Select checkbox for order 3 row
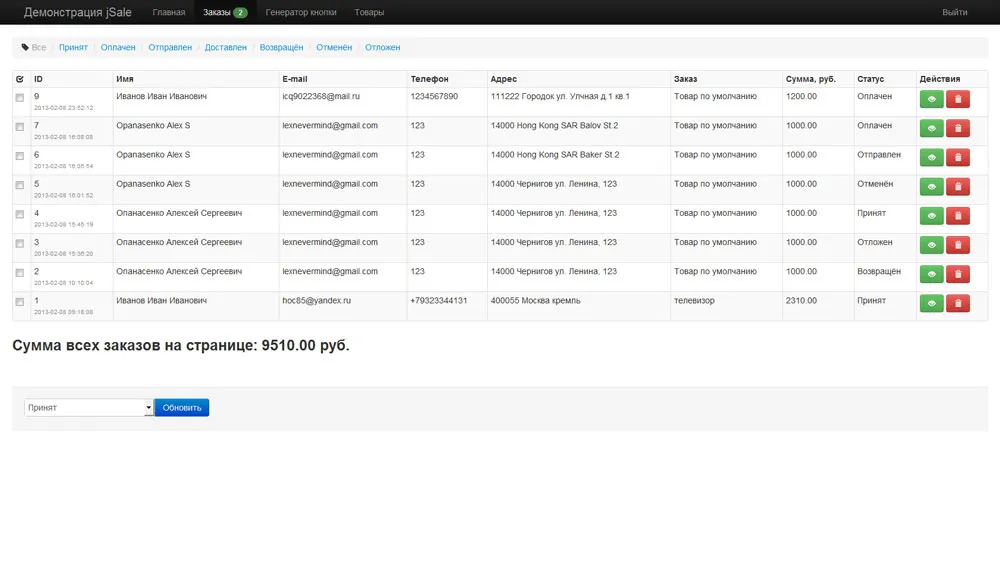 point(20,244)
